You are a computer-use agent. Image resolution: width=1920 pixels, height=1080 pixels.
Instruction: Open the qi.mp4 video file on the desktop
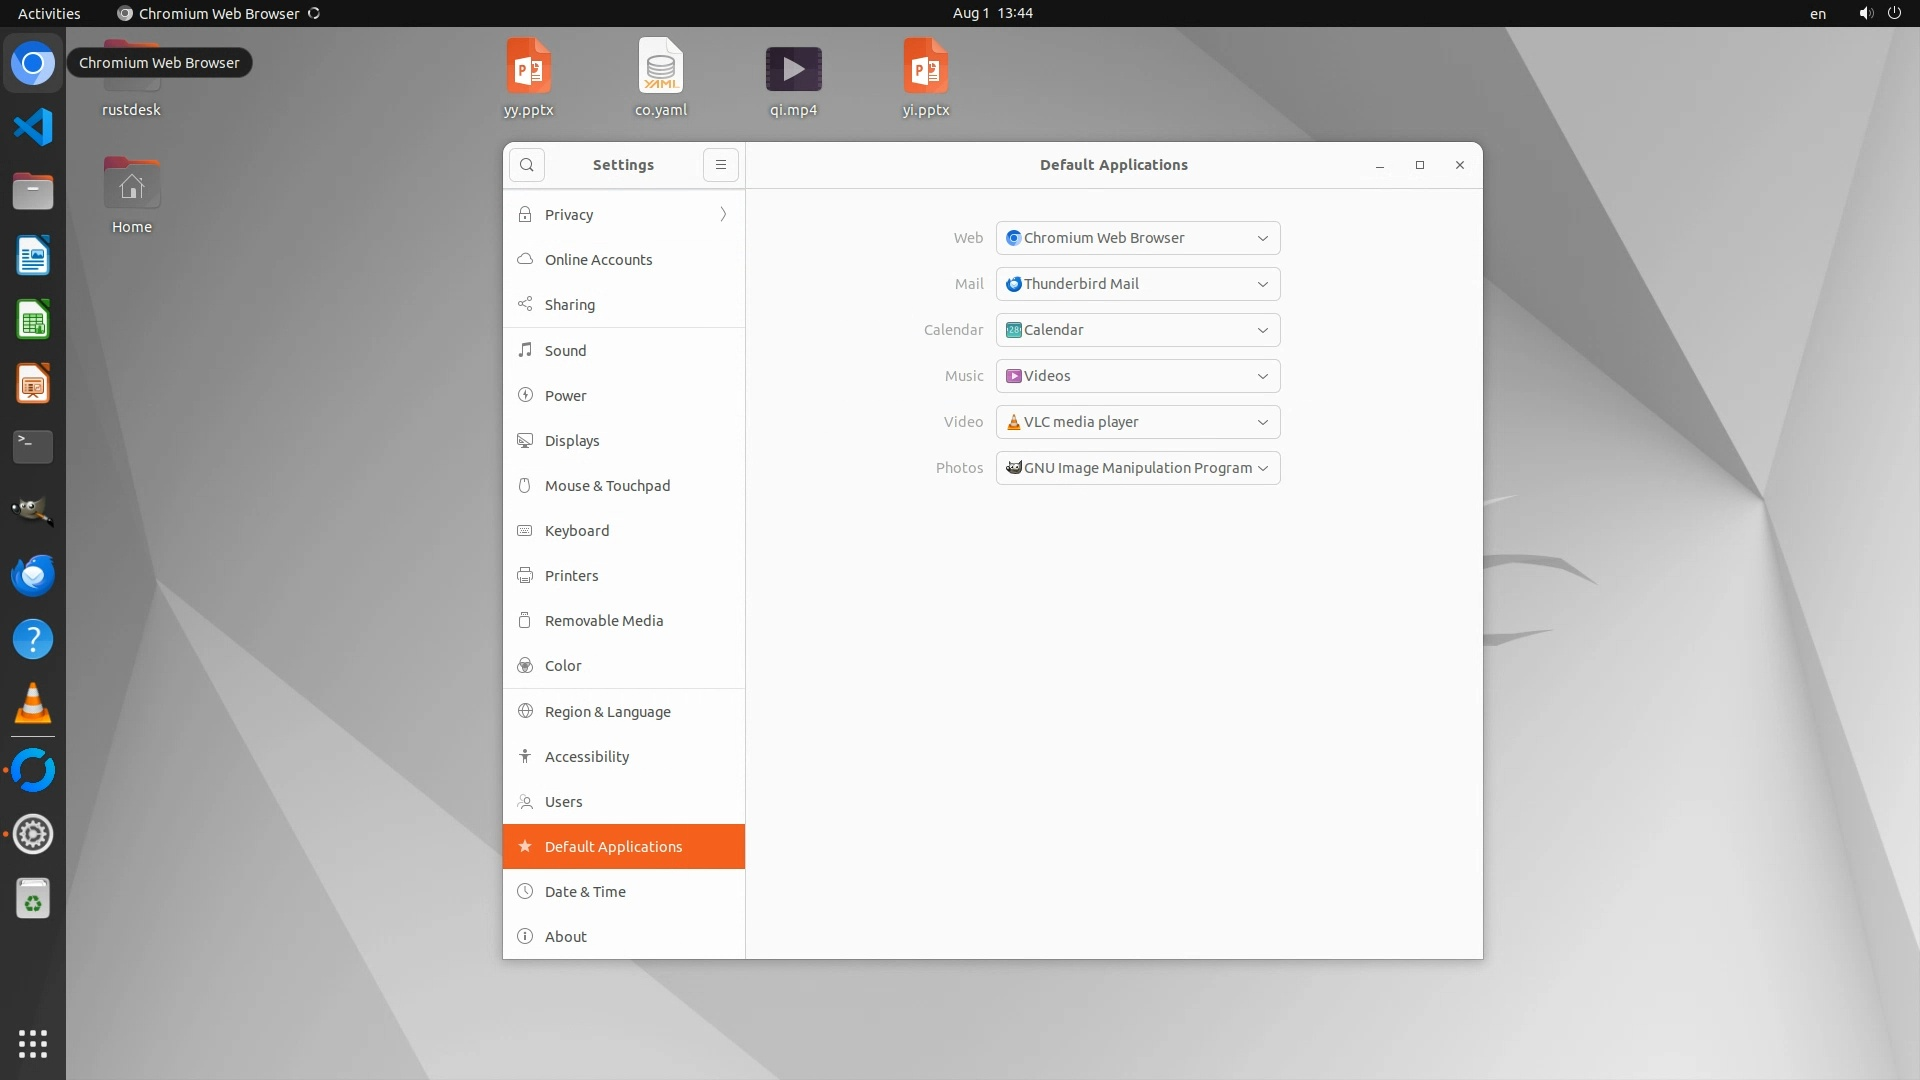[793, 70]
